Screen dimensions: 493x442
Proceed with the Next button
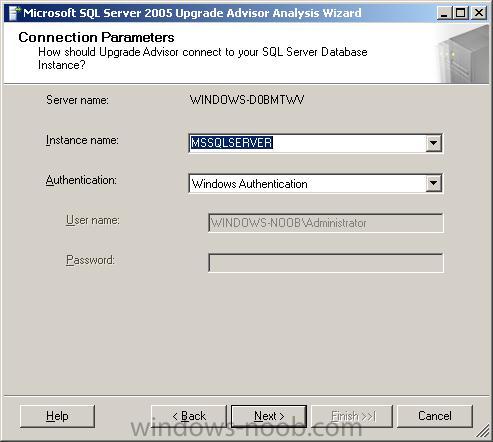(x=269, y=416)
